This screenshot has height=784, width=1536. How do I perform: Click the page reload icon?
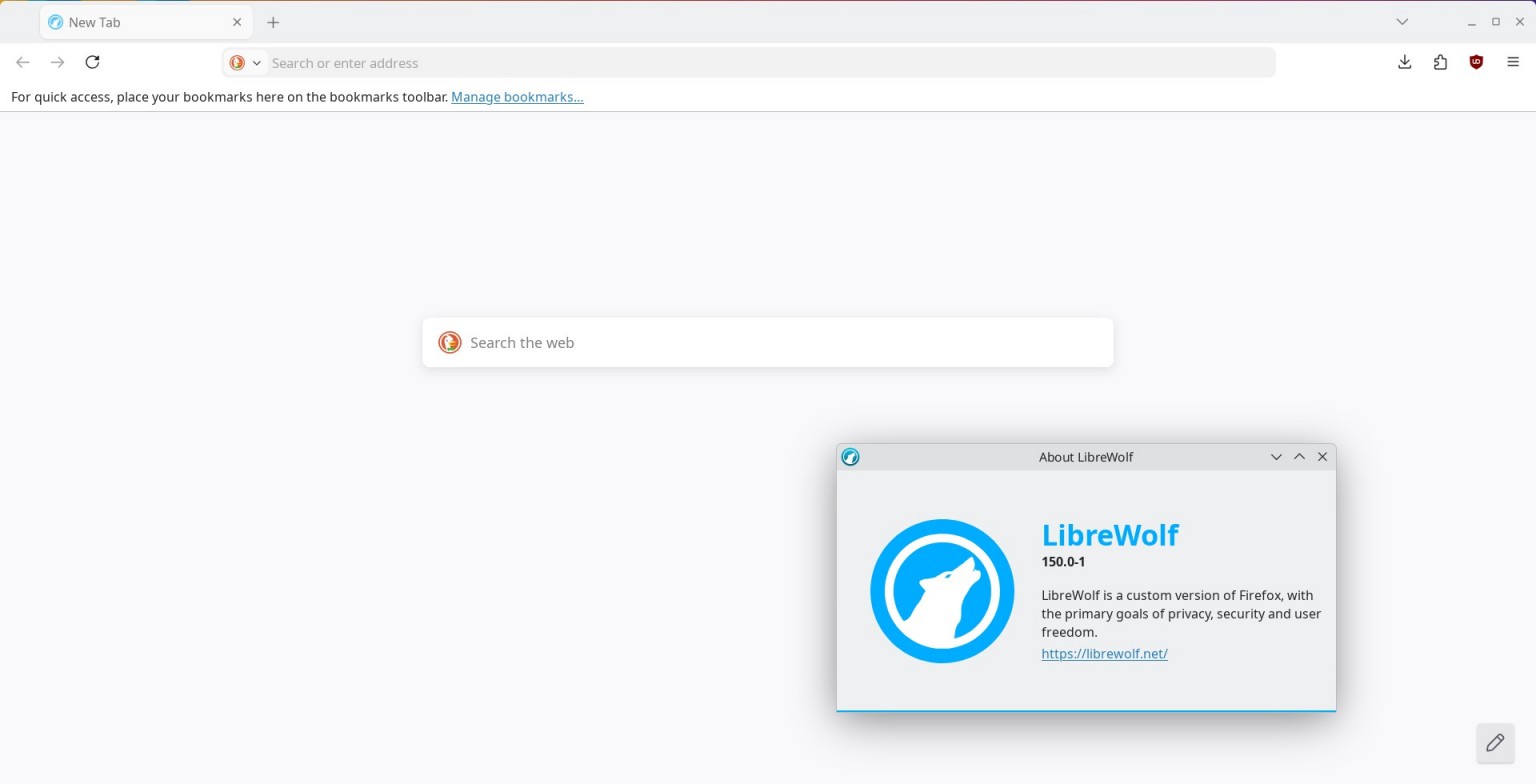92,62
